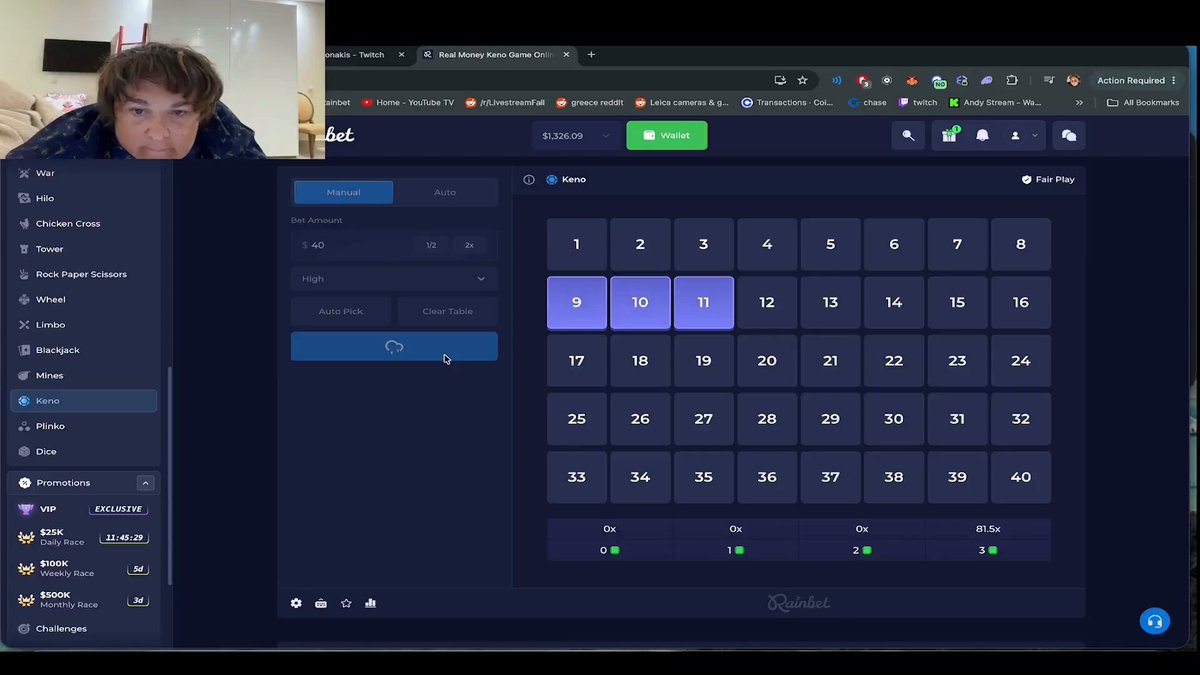Deselect Keno number 9
Viewport: 1200px width, 675px height.
point(577,303)
